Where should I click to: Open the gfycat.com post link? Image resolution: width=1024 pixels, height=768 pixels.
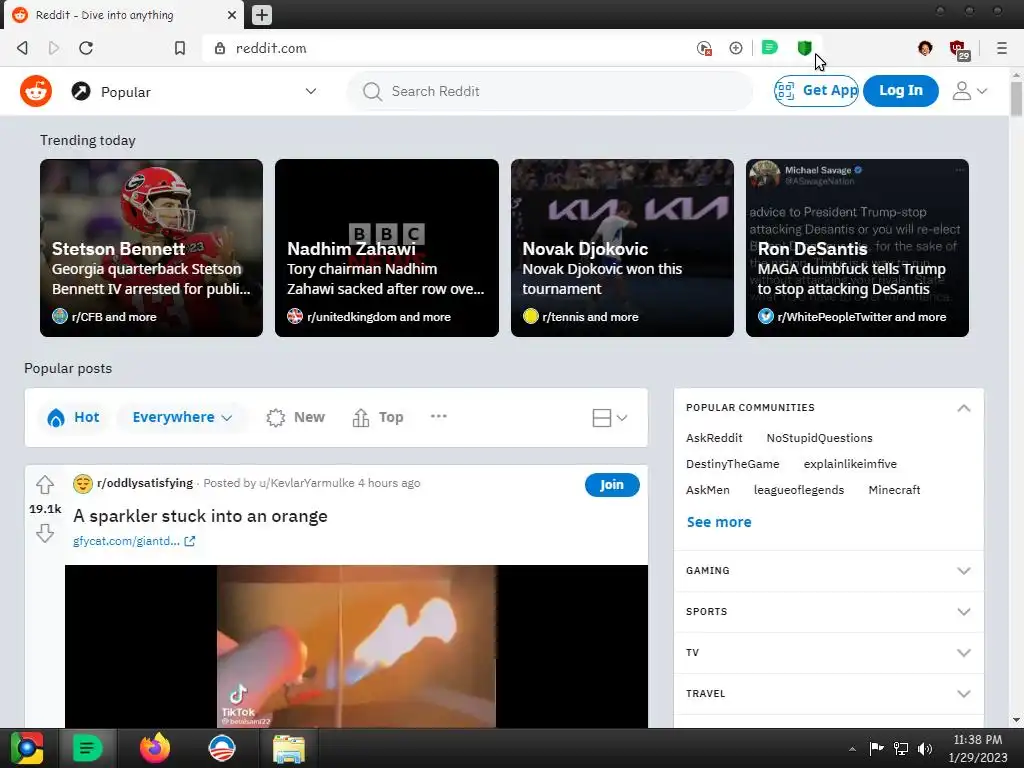coord(126,541)
